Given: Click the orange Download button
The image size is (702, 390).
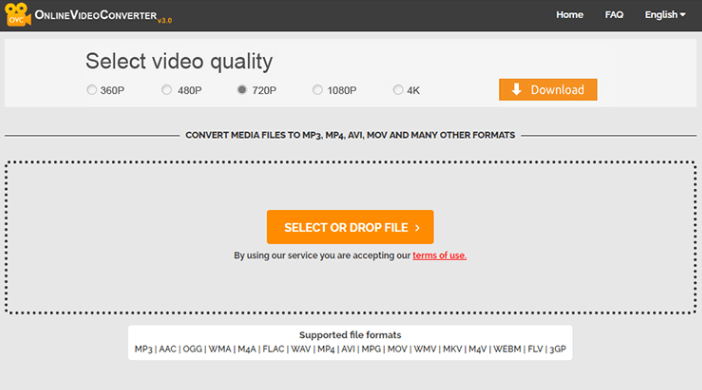Looking at the screenshot, I should pos(548,90).
